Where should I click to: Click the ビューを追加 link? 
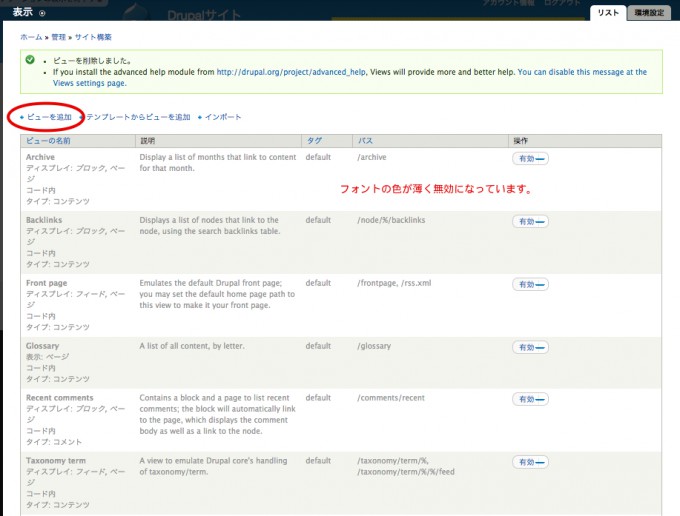pos(48,117)
